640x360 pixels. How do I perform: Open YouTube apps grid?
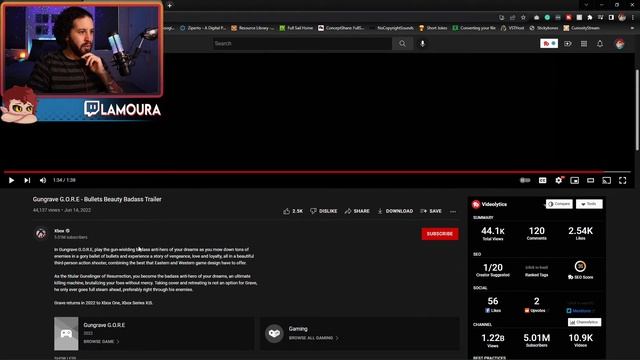click(584, 43)
